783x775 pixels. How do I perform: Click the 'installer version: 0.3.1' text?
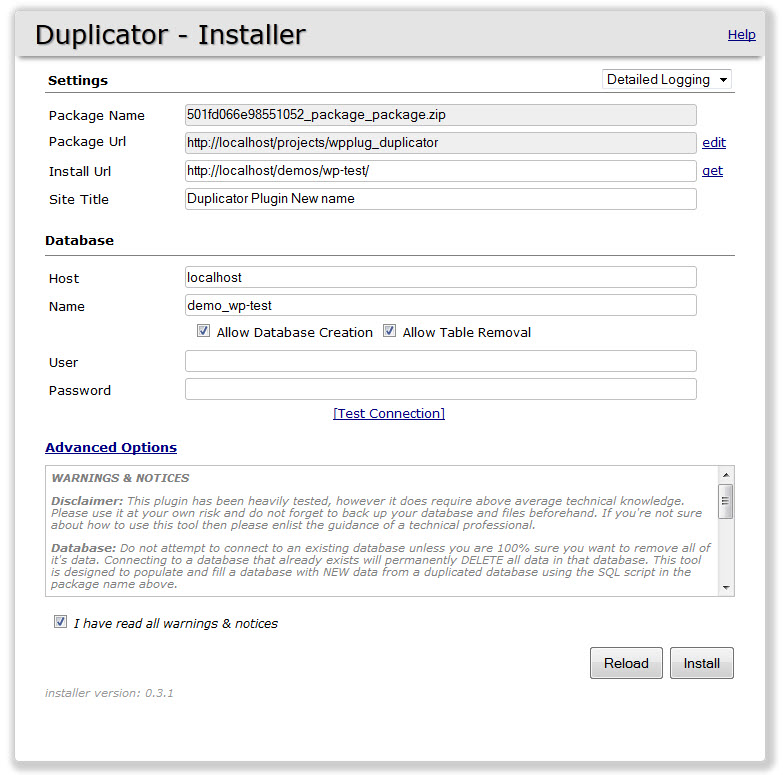pos(109,693)
